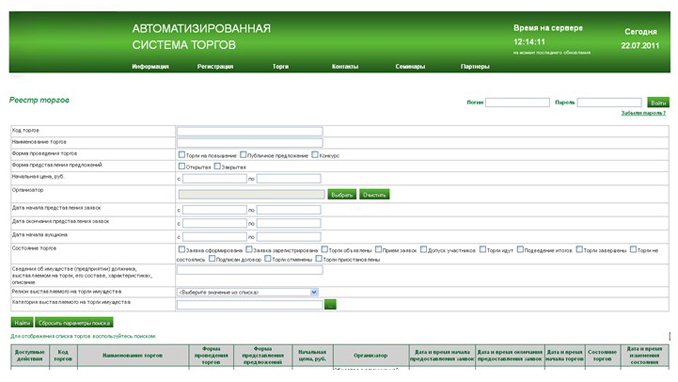Click the Начальная цена 'с' field
This screenshot has height=382, width=678.
point(214,179)
